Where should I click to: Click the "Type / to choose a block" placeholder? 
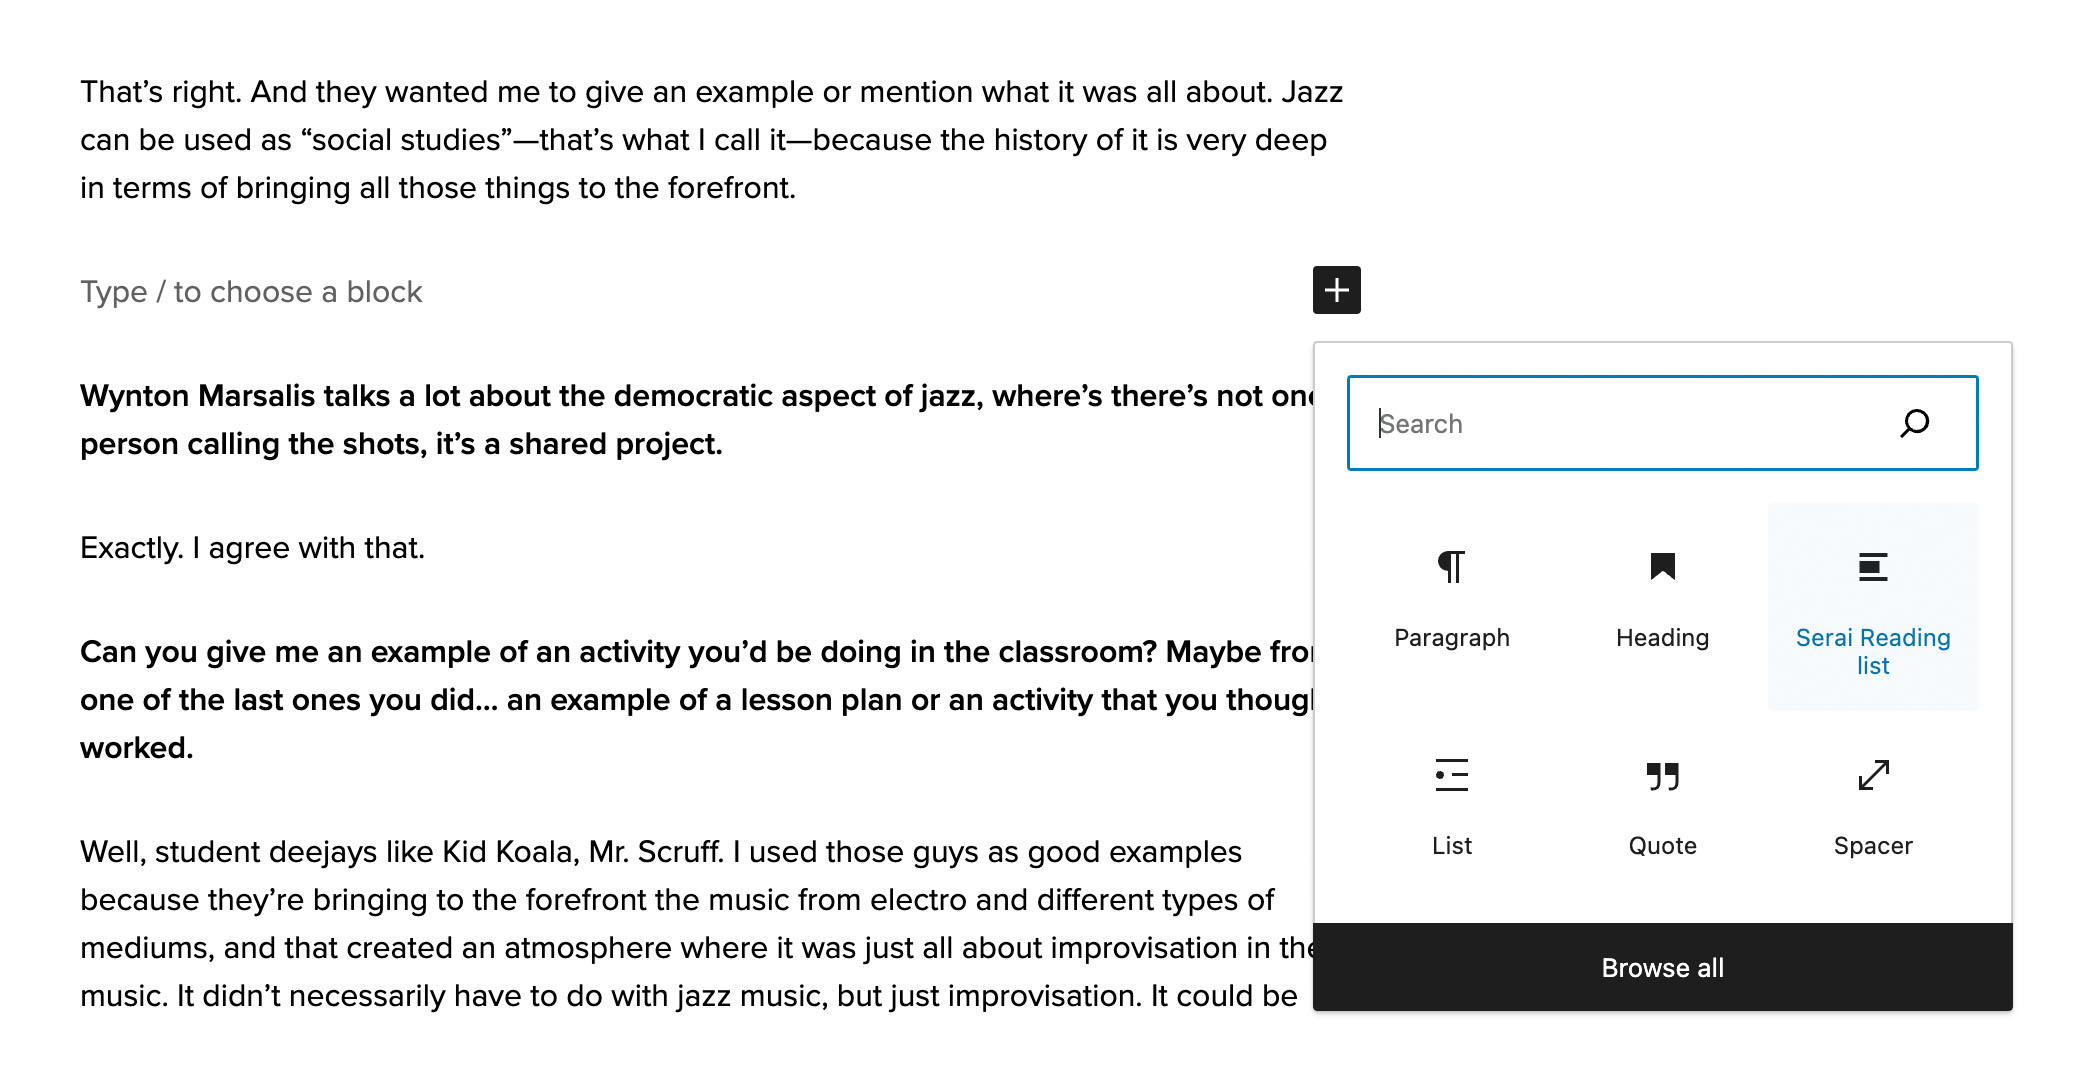coord(251,292)
